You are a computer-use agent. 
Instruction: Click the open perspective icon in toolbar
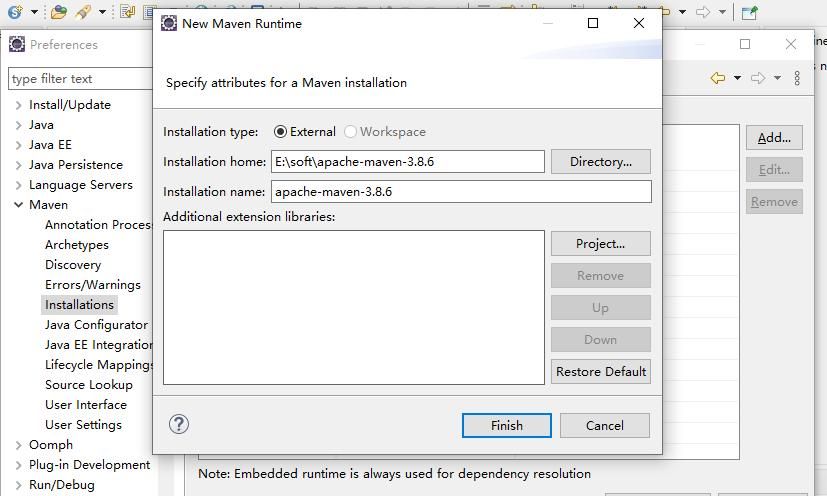pyautogui.click(x=749, y=12)
